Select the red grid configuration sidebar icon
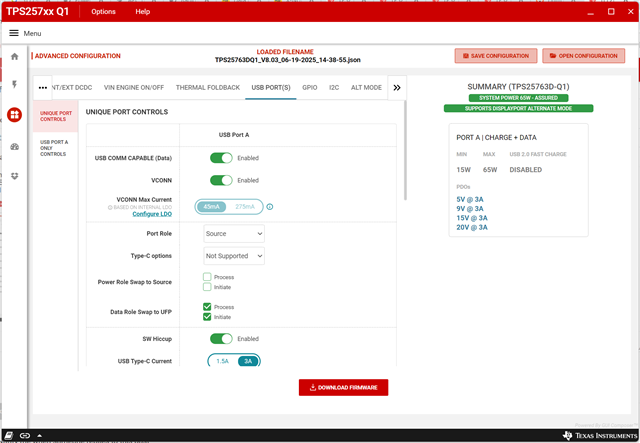The width and height of the screenshot is (640, 443). 15,115
